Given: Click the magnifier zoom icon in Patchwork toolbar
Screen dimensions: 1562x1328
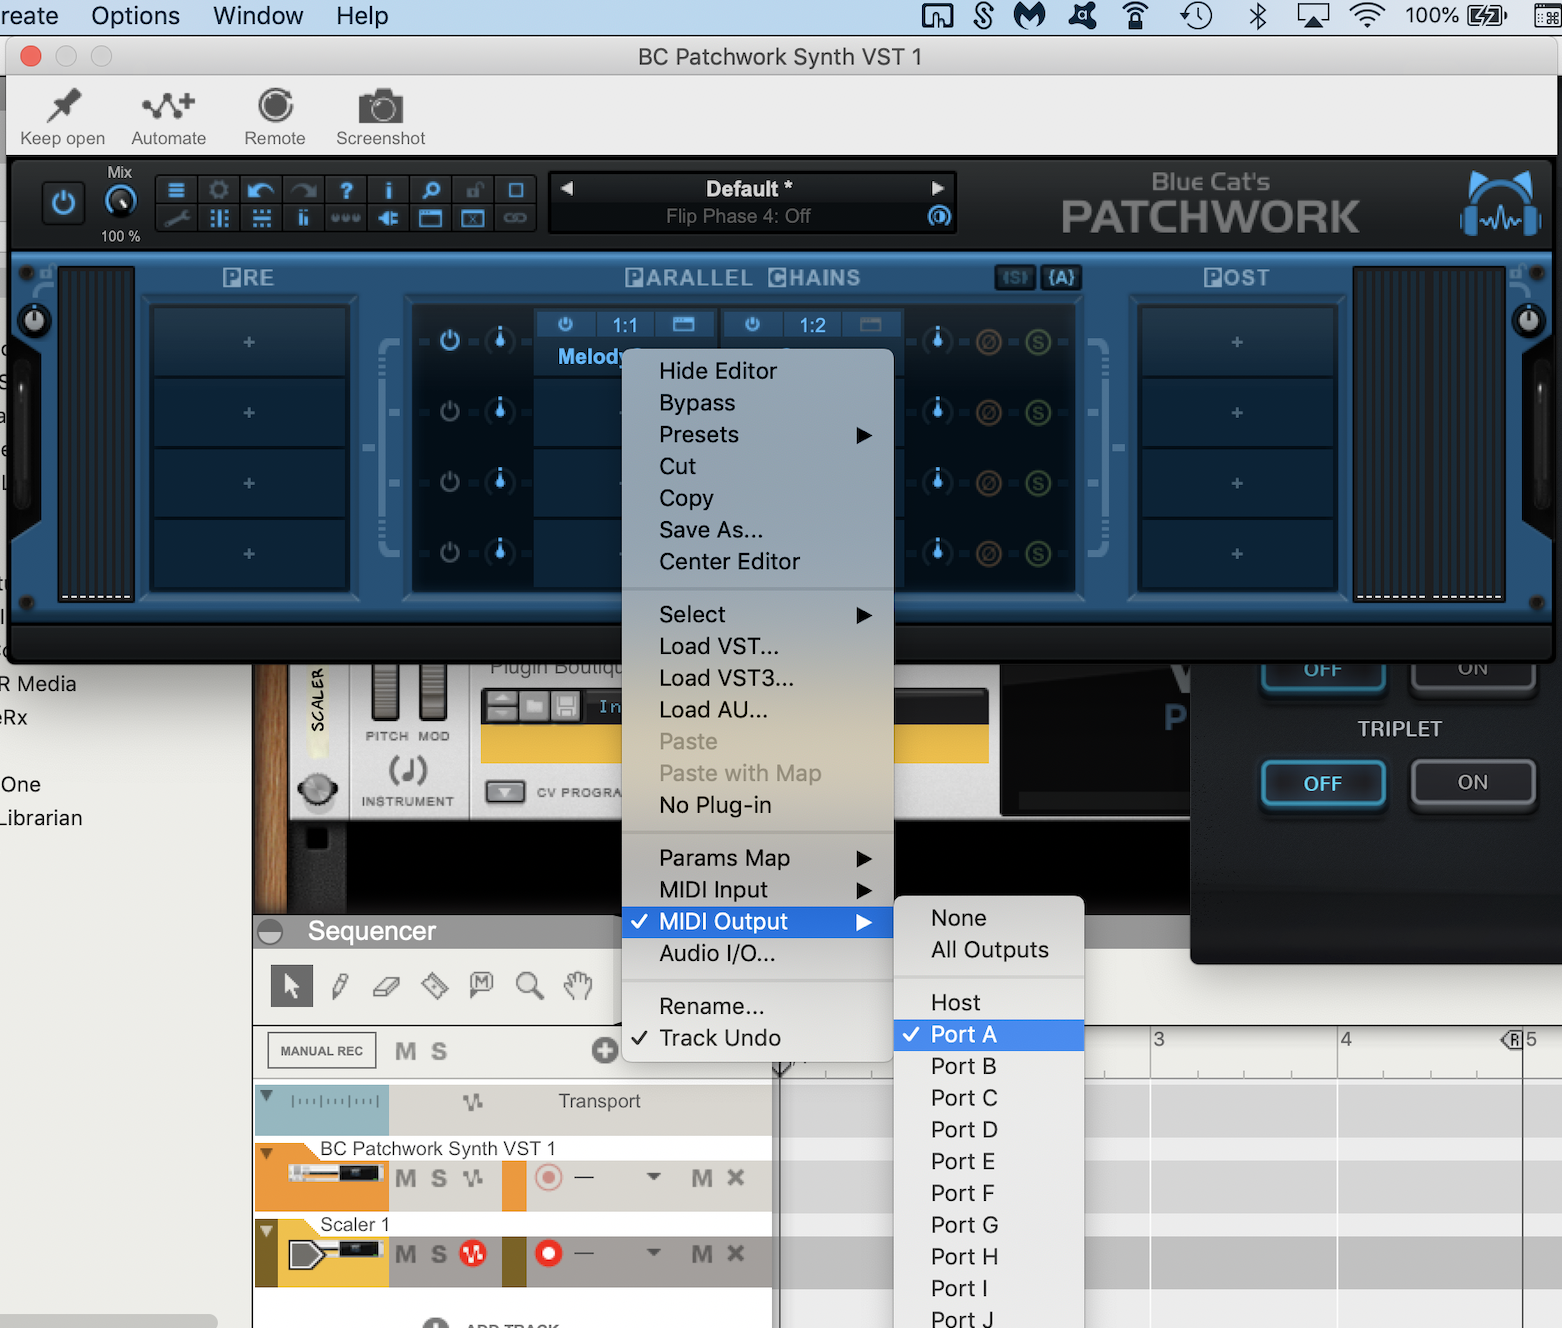Looking at the screenshot, I should (x=431, y=190).
